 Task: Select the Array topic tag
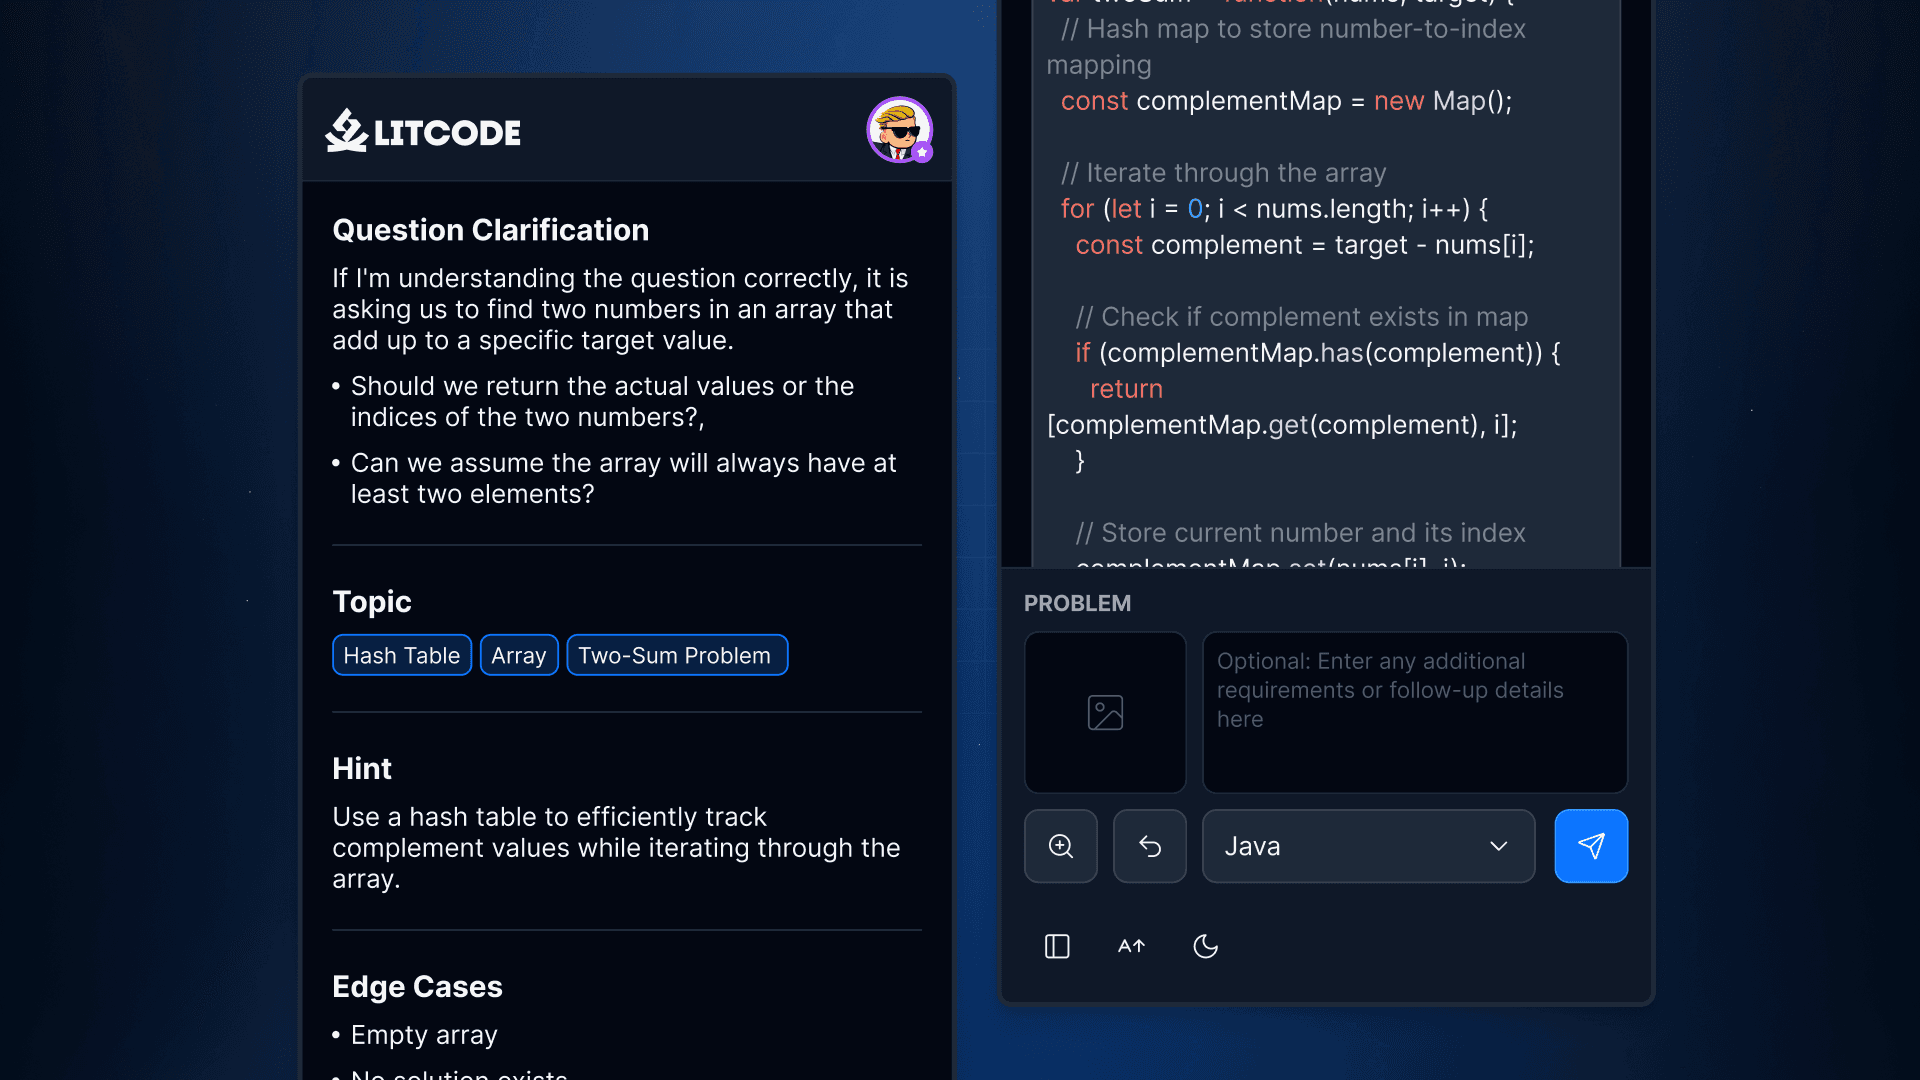point(518,655)
